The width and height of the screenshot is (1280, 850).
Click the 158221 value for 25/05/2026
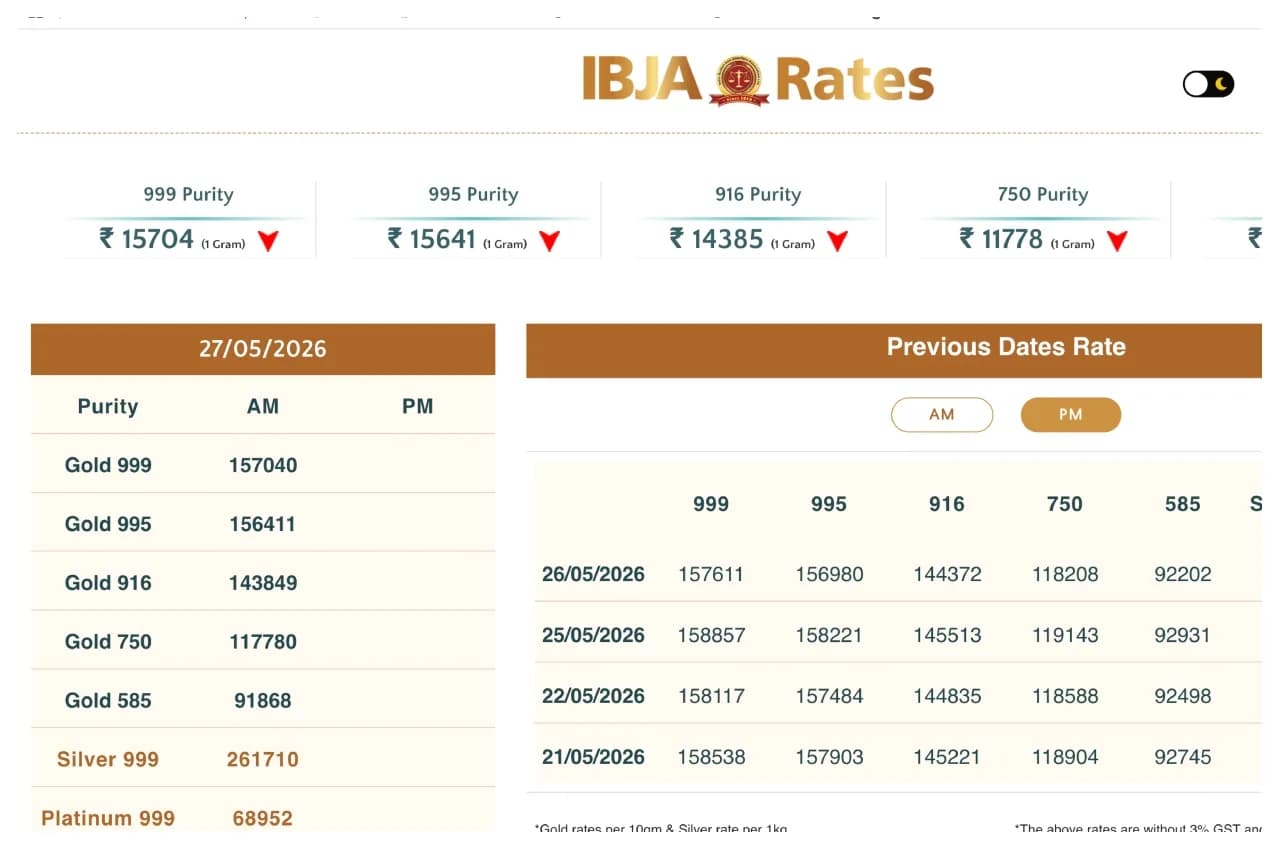pos(829,635)
